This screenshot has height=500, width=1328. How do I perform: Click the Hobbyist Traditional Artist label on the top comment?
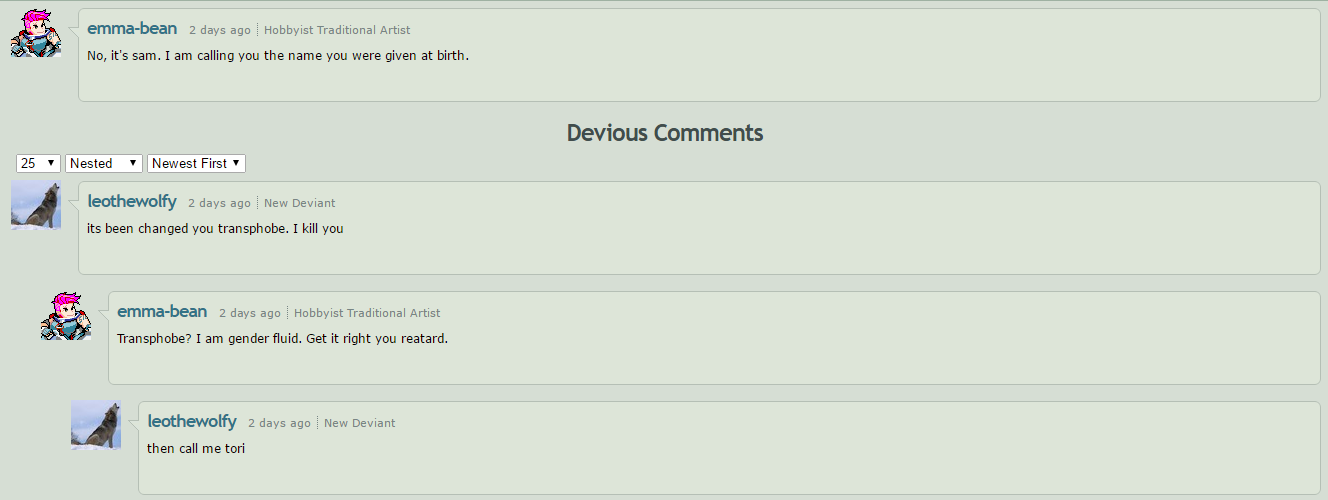337,30
